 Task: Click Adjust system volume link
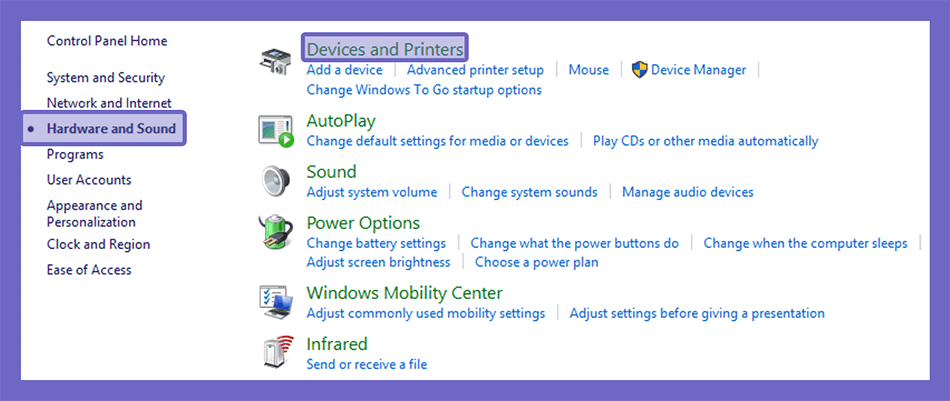point(371,192)
